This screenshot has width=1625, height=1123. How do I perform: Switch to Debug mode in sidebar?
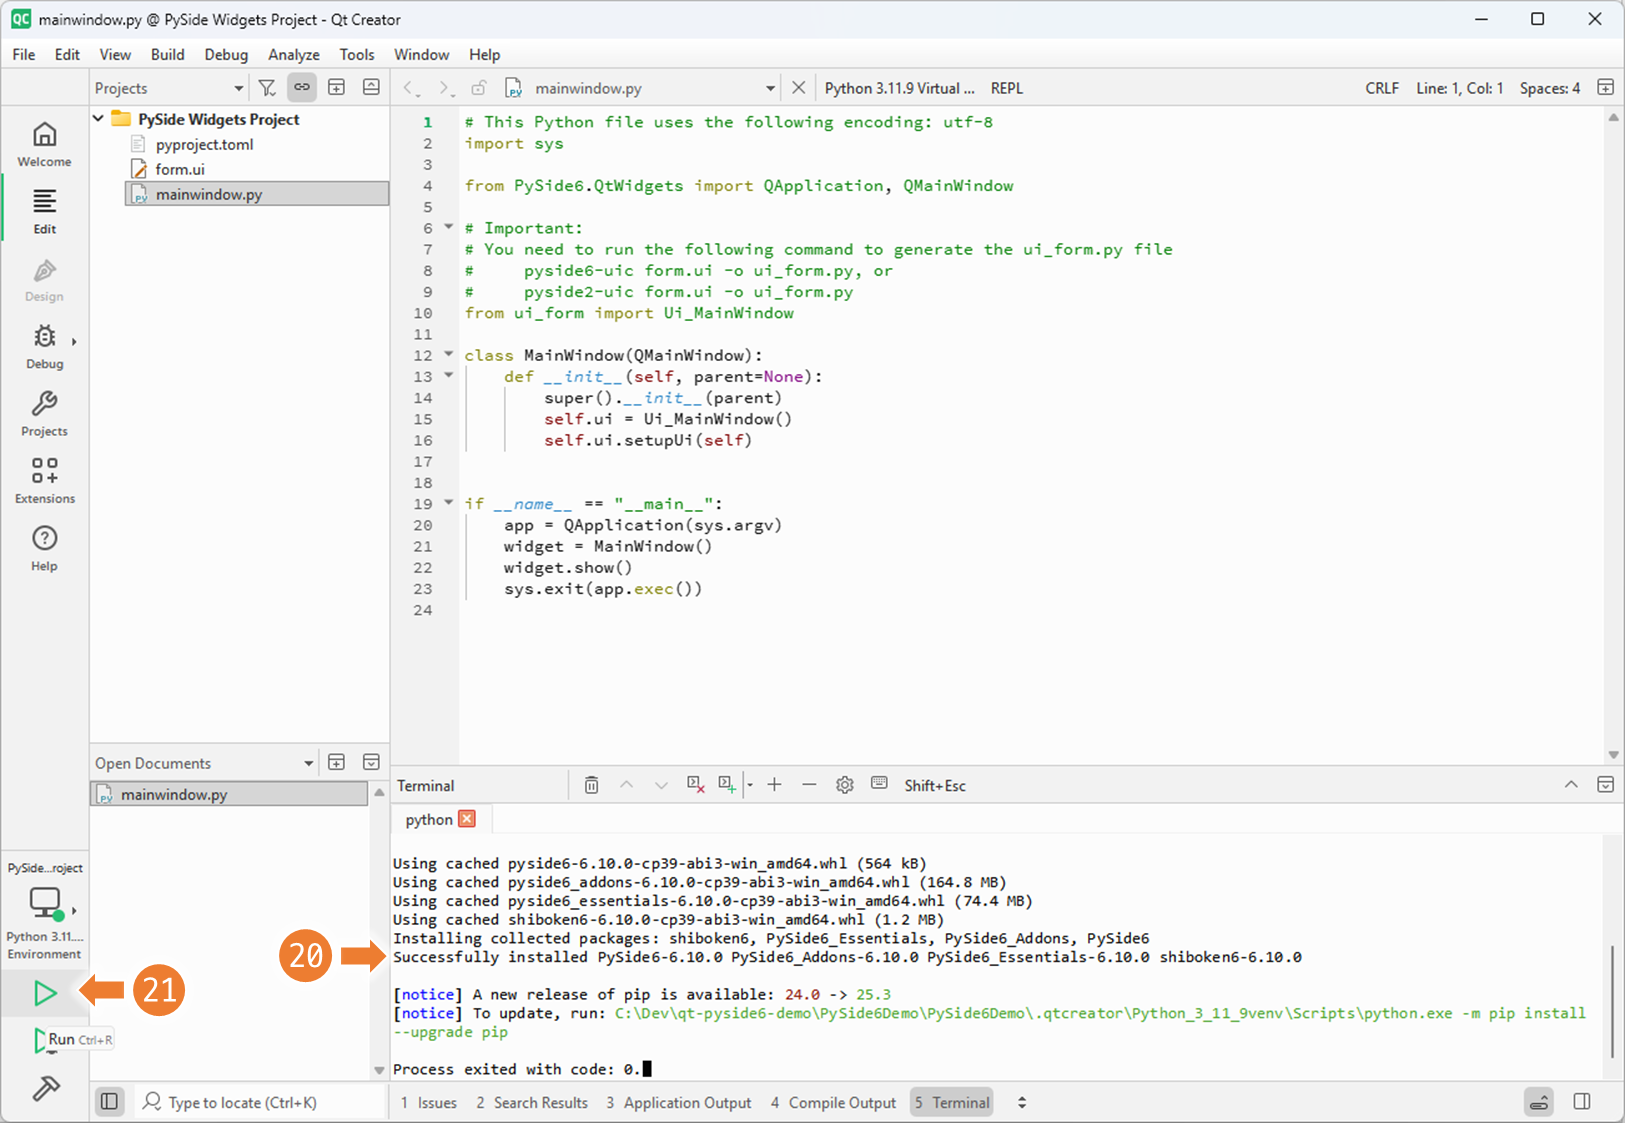click(44, 346)
